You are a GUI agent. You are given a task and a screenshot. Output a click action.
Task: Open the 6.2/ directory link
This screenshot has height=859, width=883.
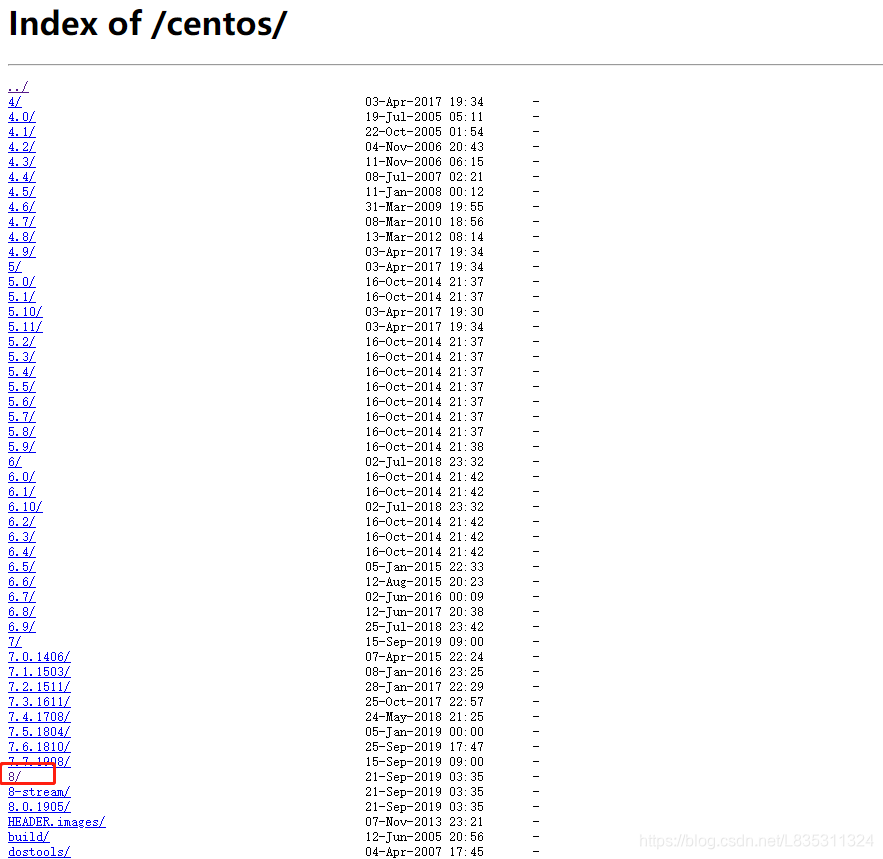(x=21, y=522)
